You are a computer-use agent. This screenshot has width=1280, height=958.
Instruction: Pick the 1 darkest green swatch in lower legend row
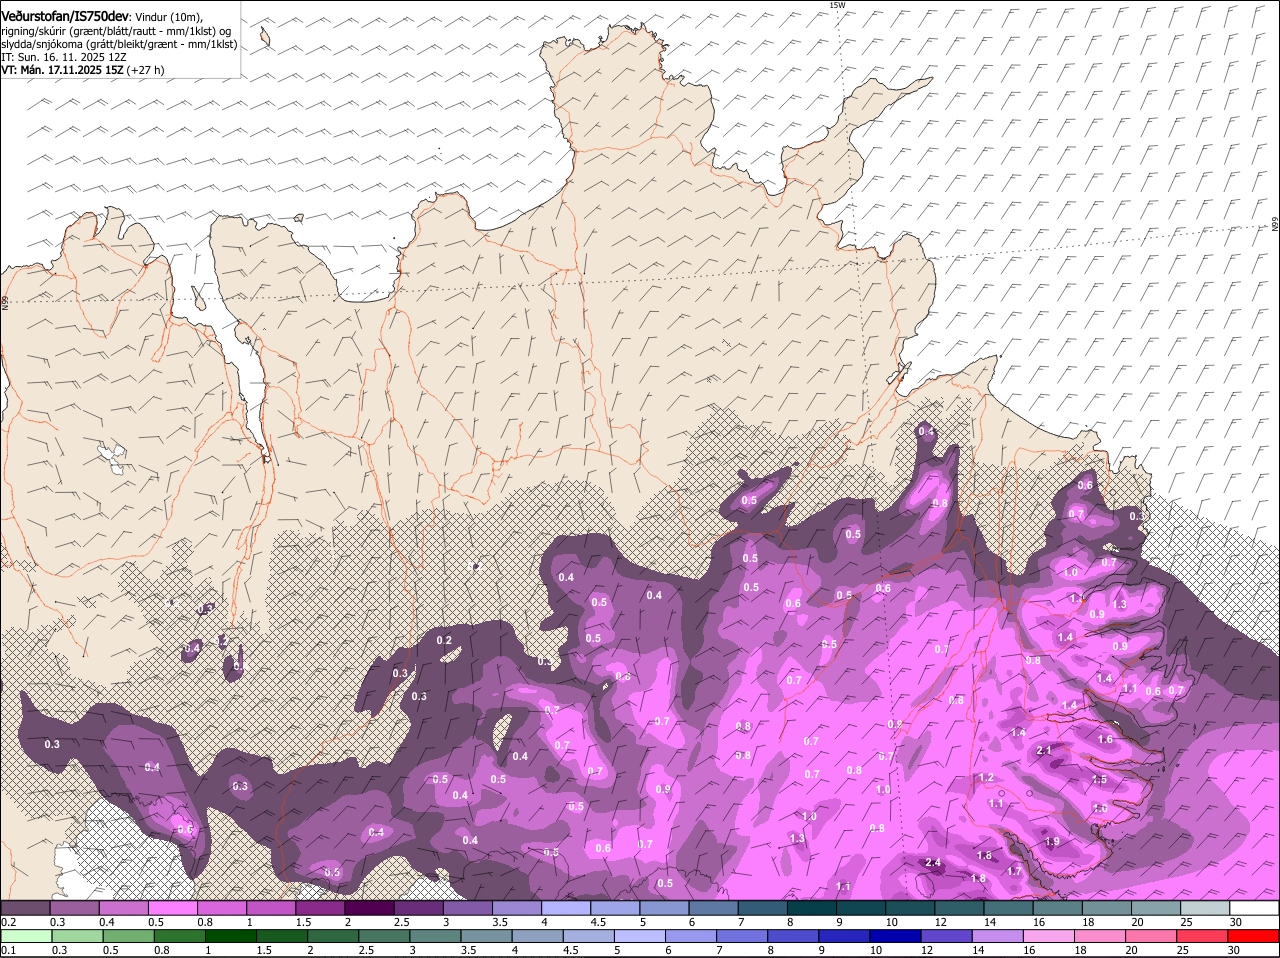coord(230,936)
